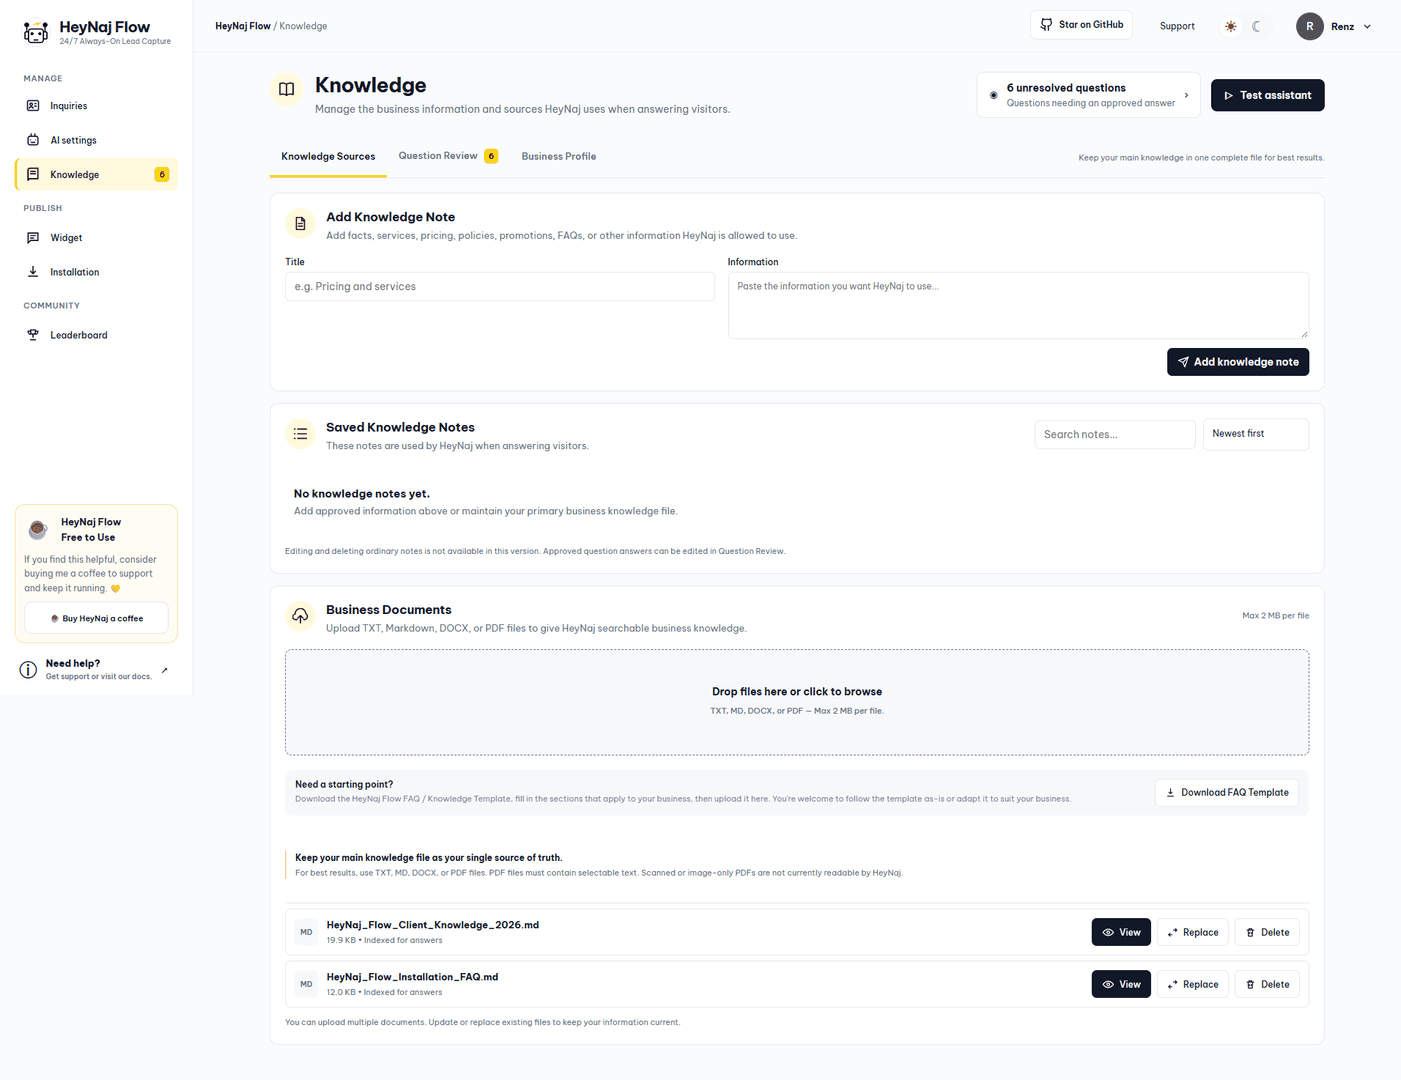This screenshot has height=1080, width=1401.
Task: Click the file drop zone to browse
Action: point(797,702)
